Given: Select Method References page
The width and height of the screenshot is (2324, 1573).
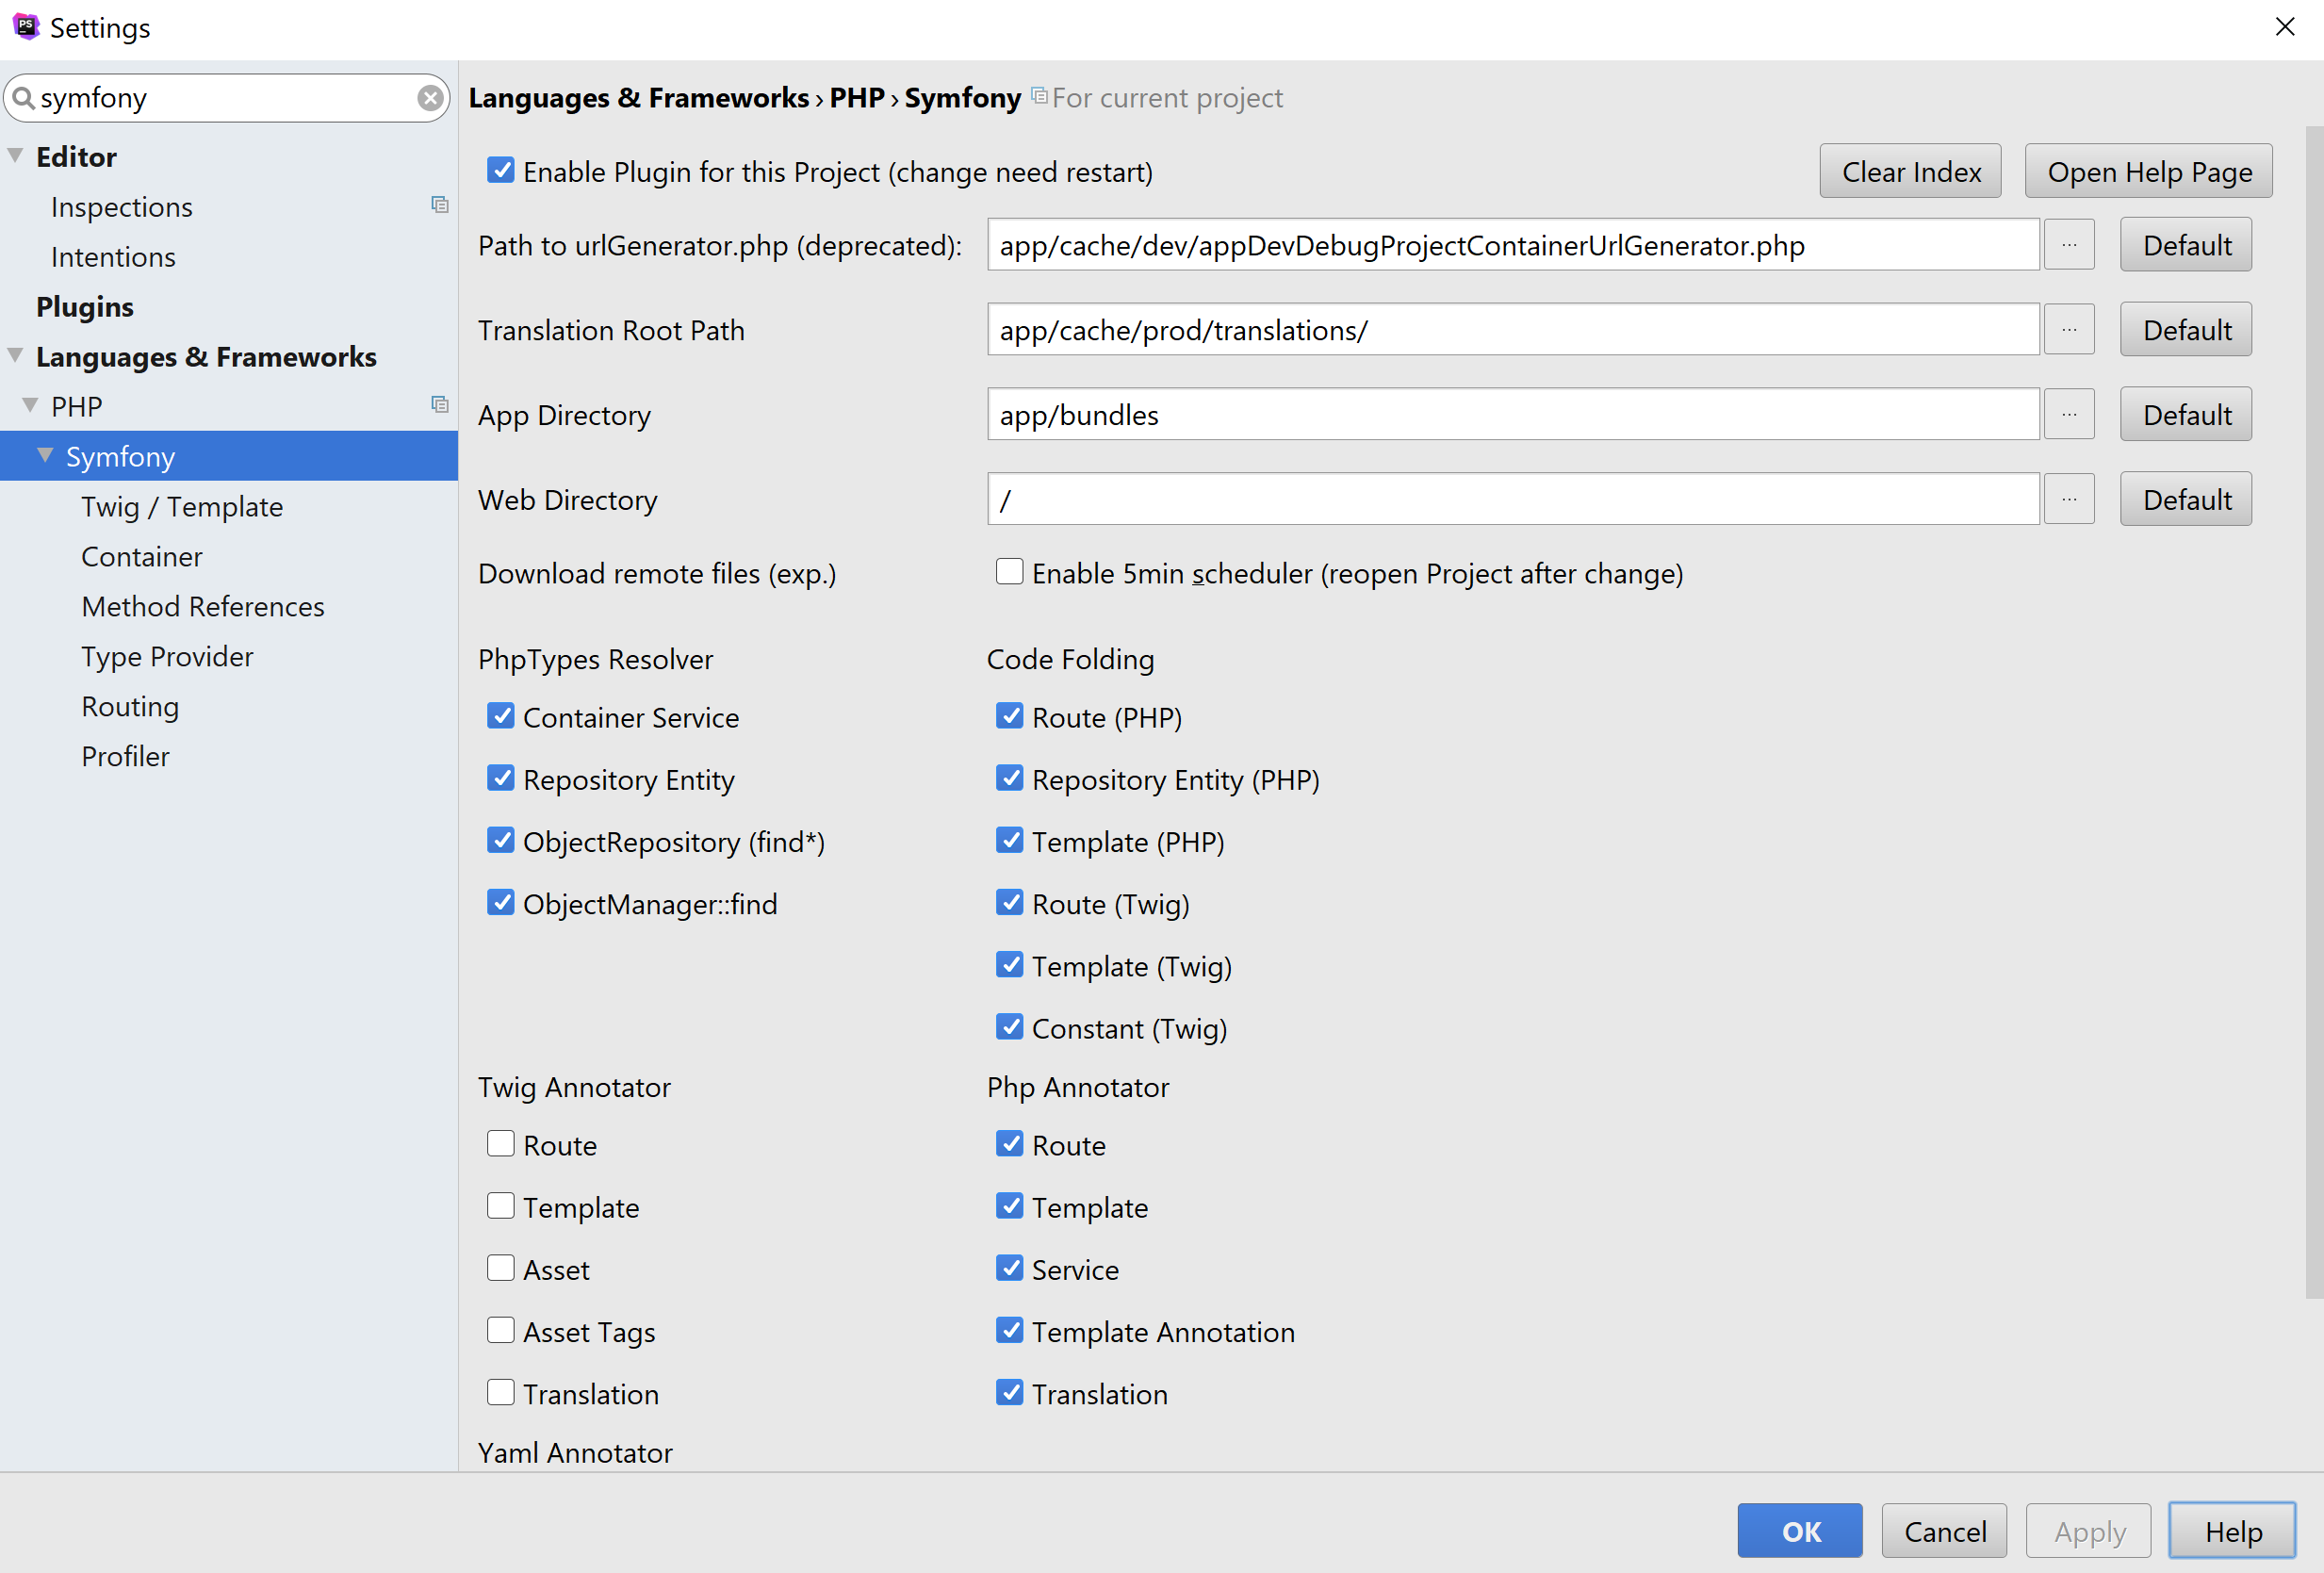Looking at the screenshot, I should (x=203, y=607).
